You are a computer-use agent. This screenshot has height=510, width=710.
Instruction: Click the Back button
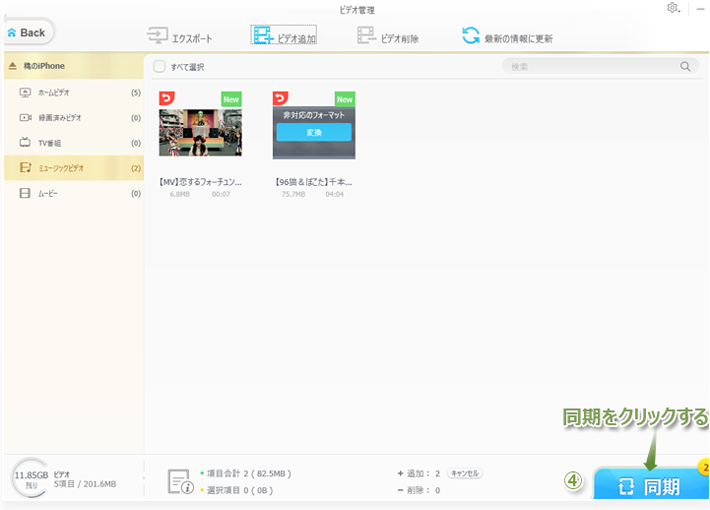point(27,33)
